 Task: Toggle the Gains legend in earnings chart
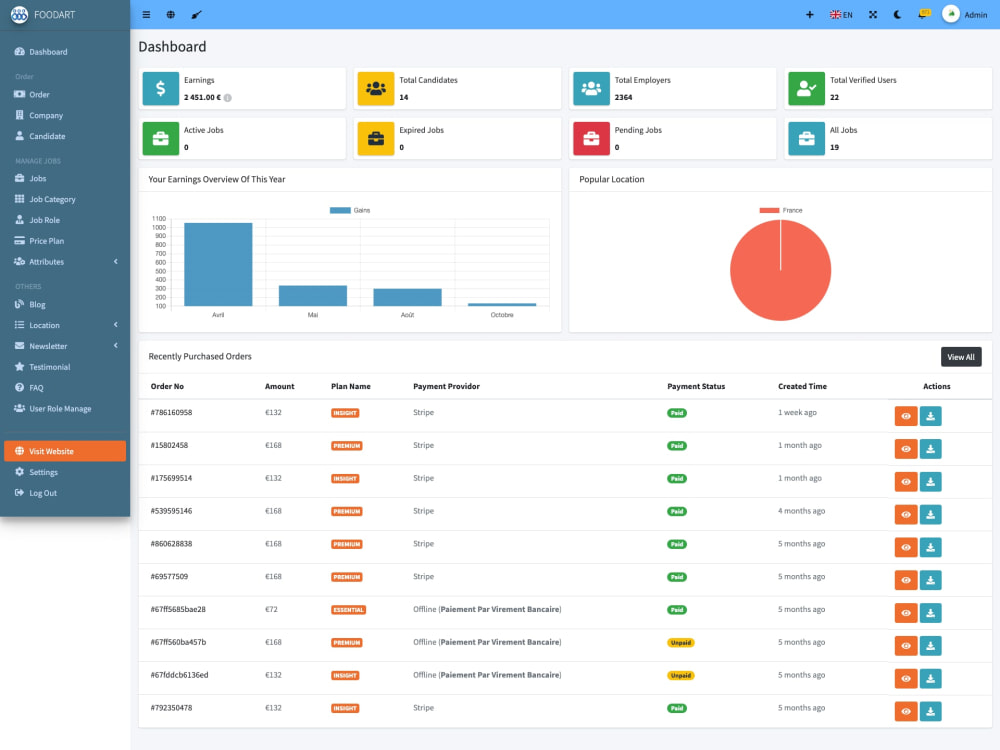pos(349,210)
